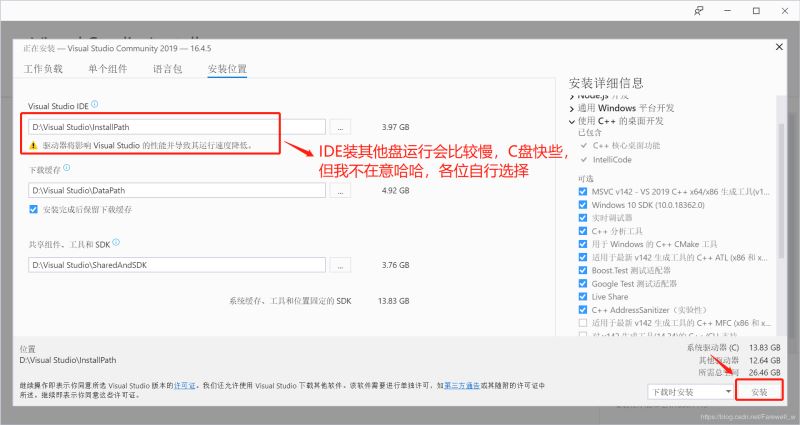Open the 许可证 link
Screen dimensions: 800x425
[185, 386]
